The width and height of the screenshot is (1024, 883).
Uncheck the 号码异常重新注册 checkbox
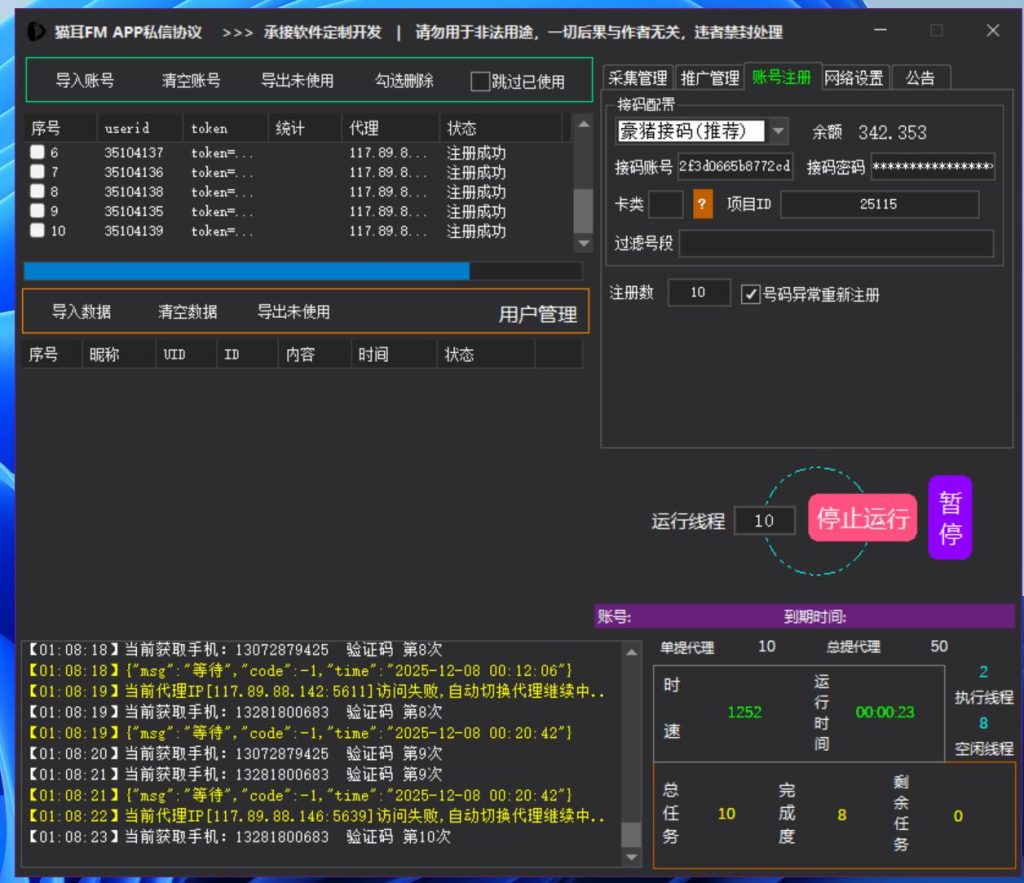pyautogui.click(x=750, y=294)
